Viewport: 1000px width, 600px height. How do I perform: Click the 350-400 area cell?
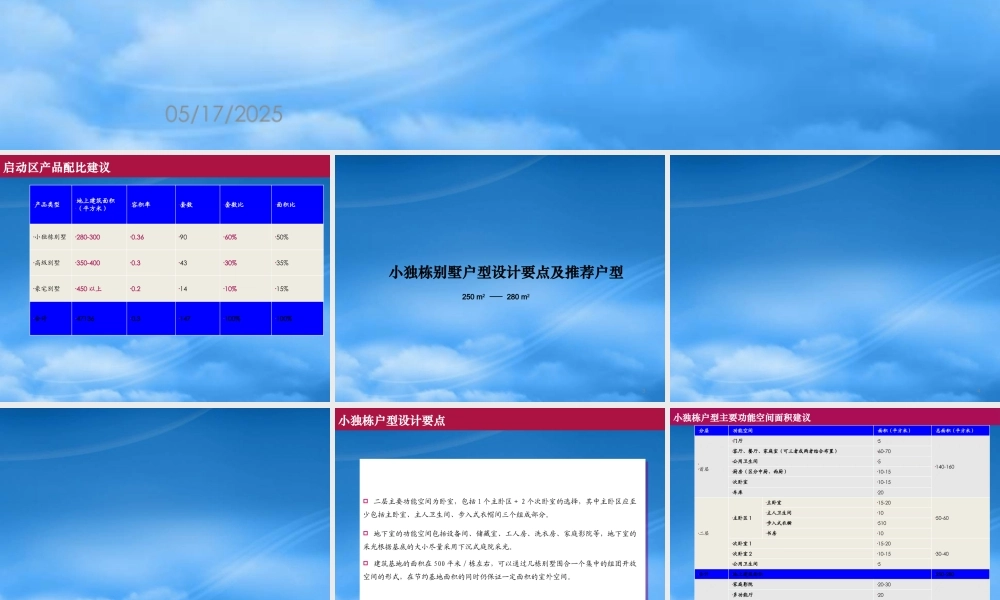[x=98, y=263]
